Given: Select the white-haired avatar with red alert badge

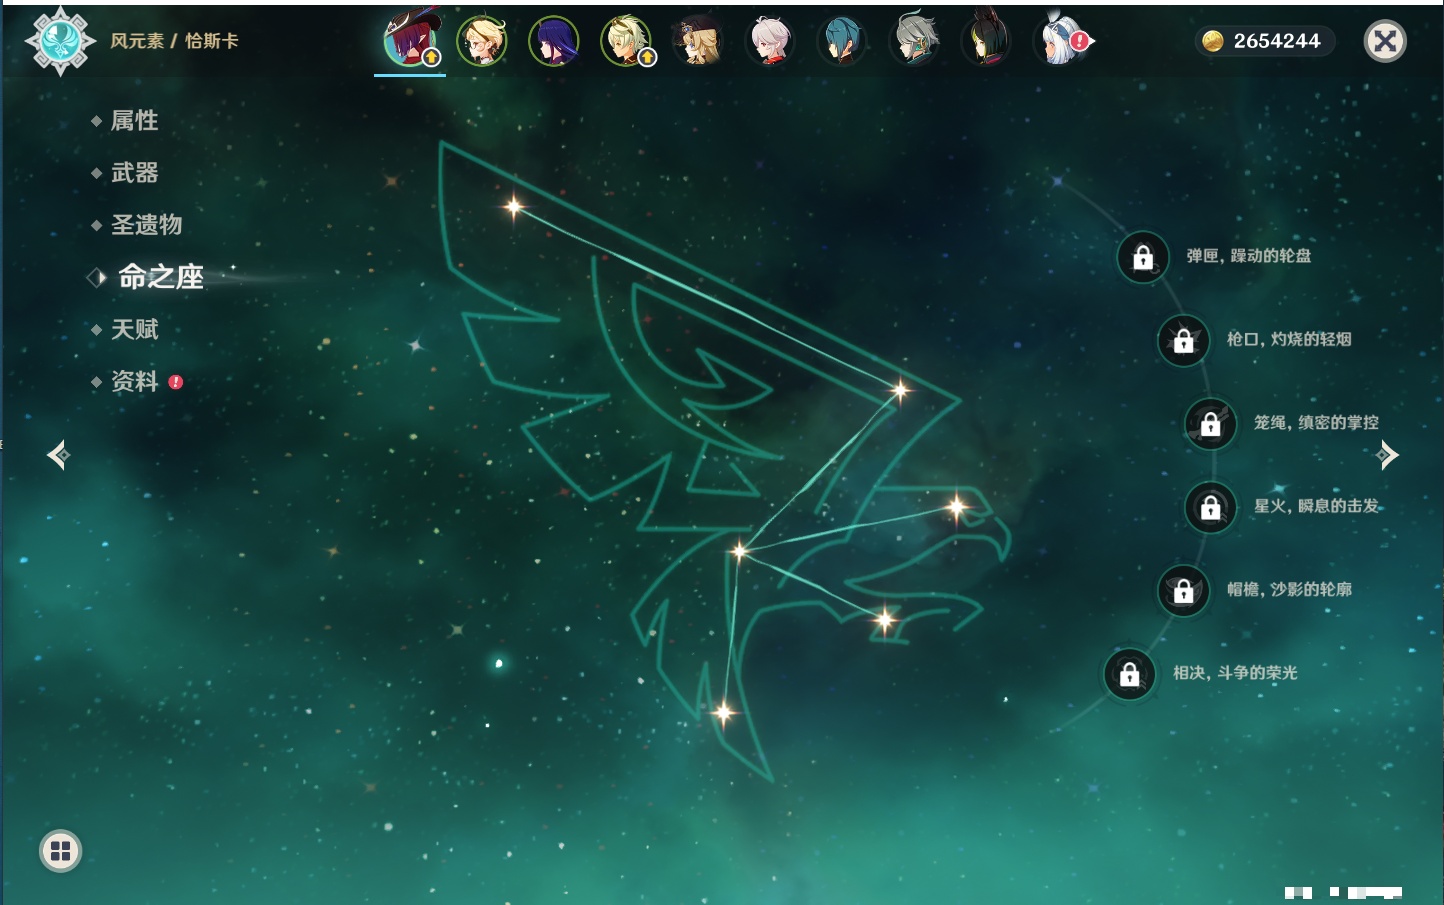Looking at the screenshot, I should (1062, 41).
